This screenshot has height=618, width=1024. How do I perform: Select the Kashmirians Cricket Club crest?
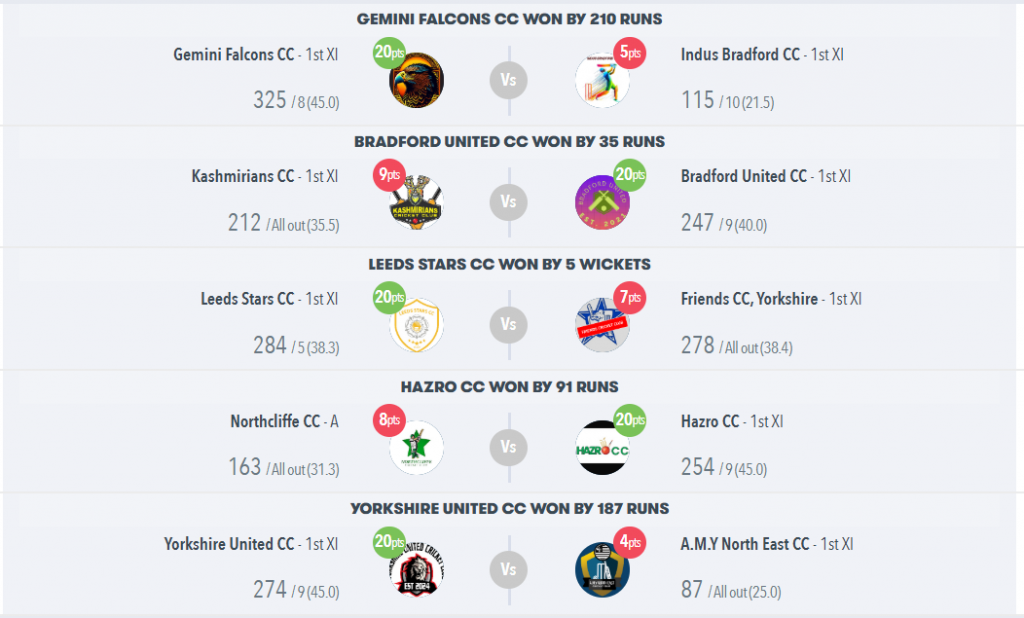point(417,202)
